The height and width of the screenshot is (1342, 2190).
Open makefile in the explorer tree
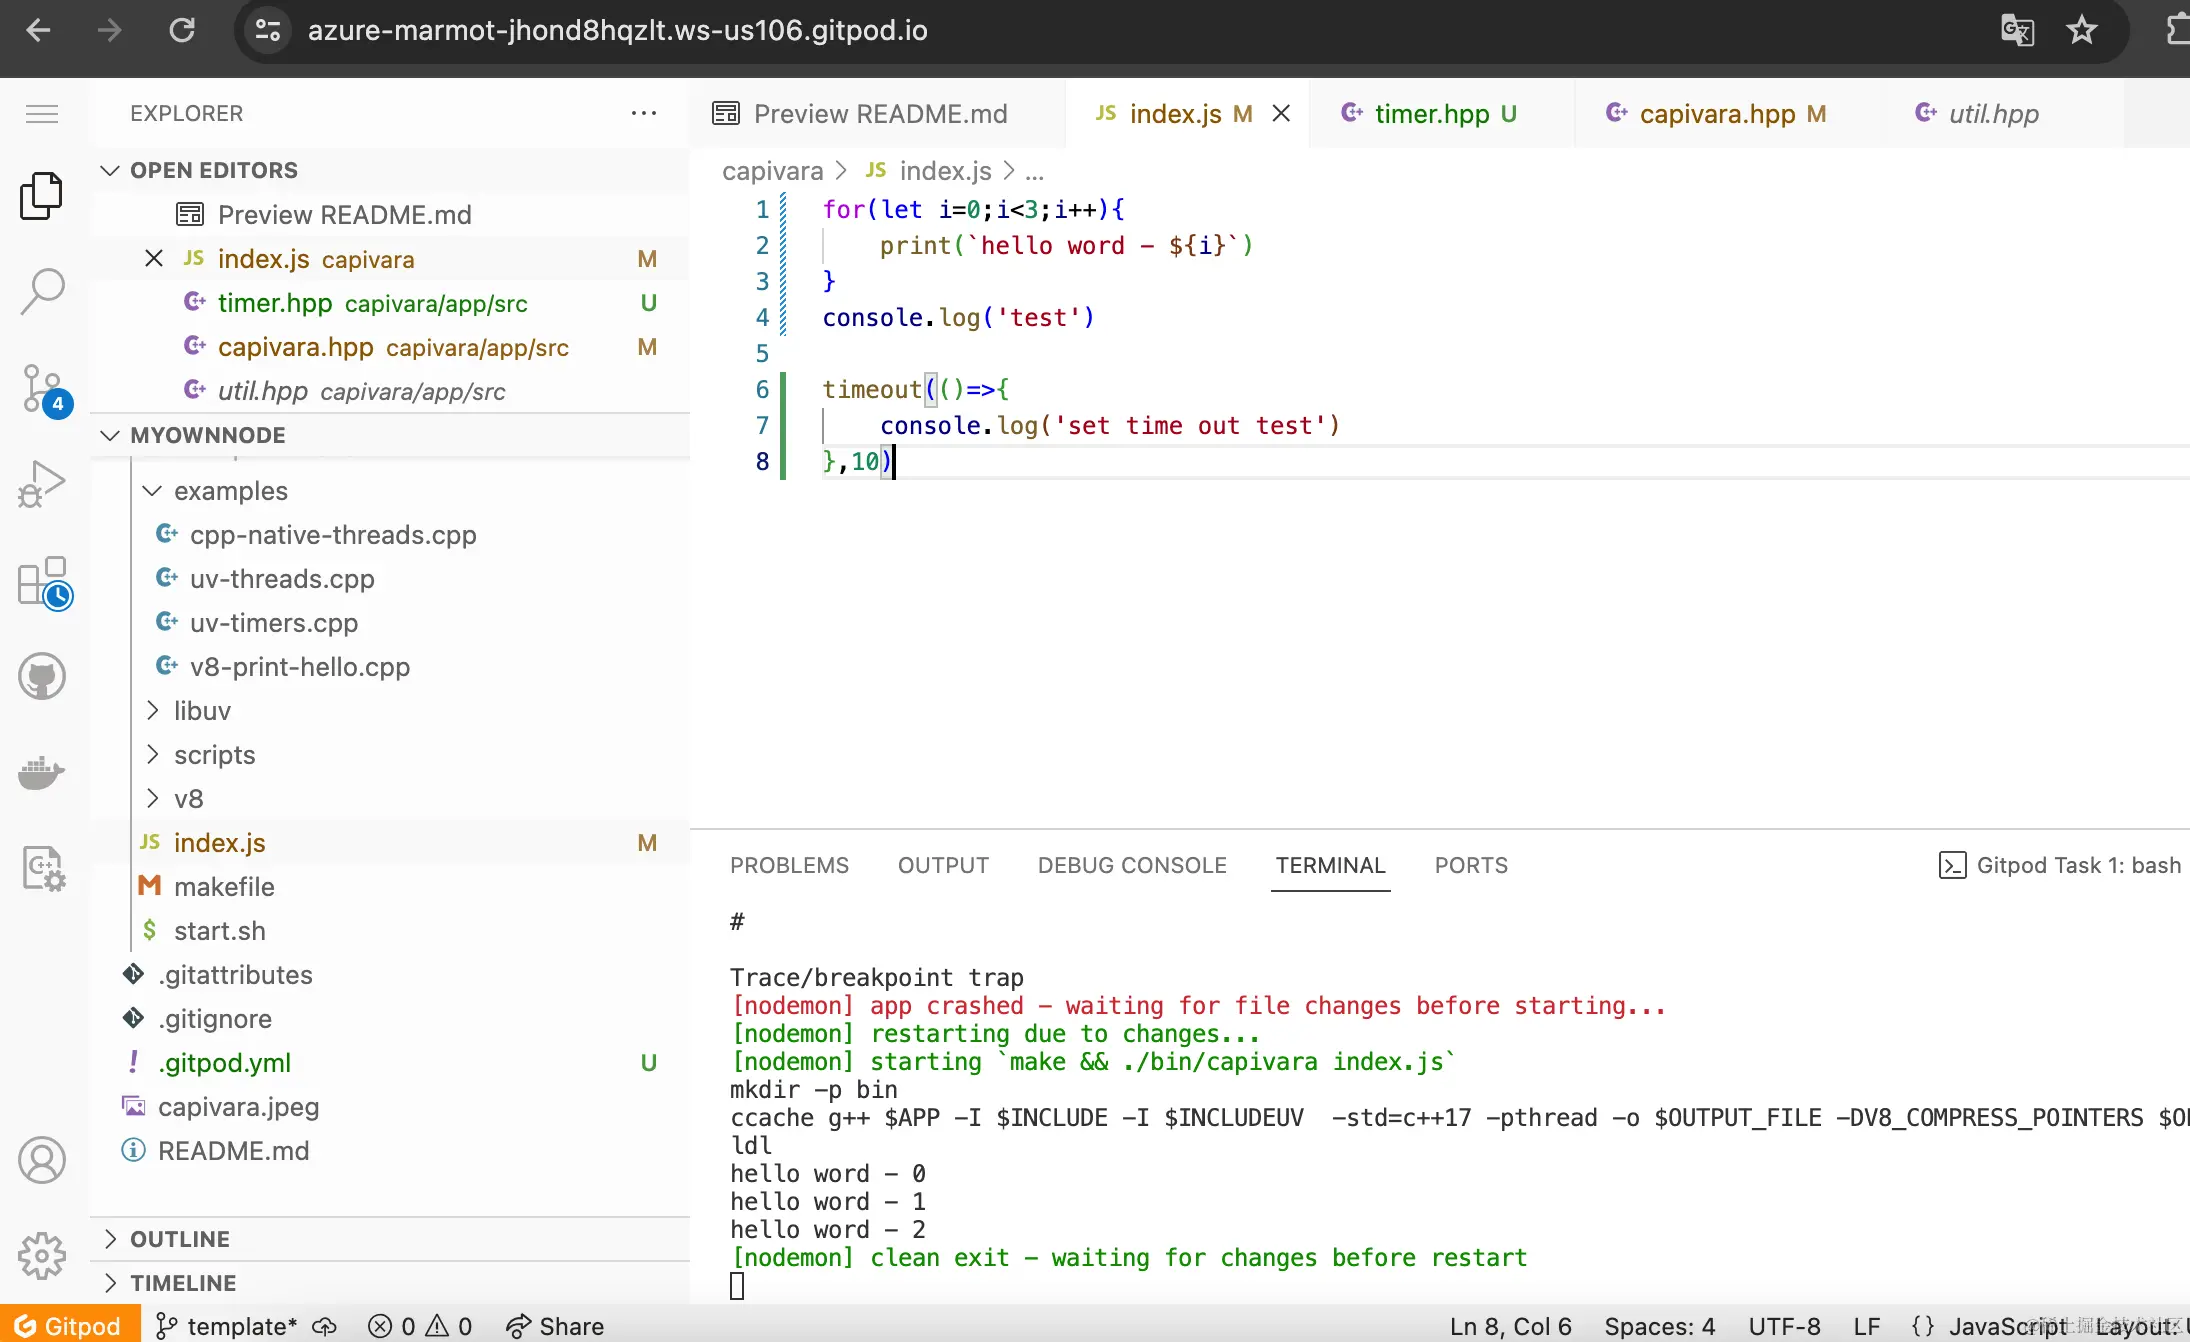[224, 887]
